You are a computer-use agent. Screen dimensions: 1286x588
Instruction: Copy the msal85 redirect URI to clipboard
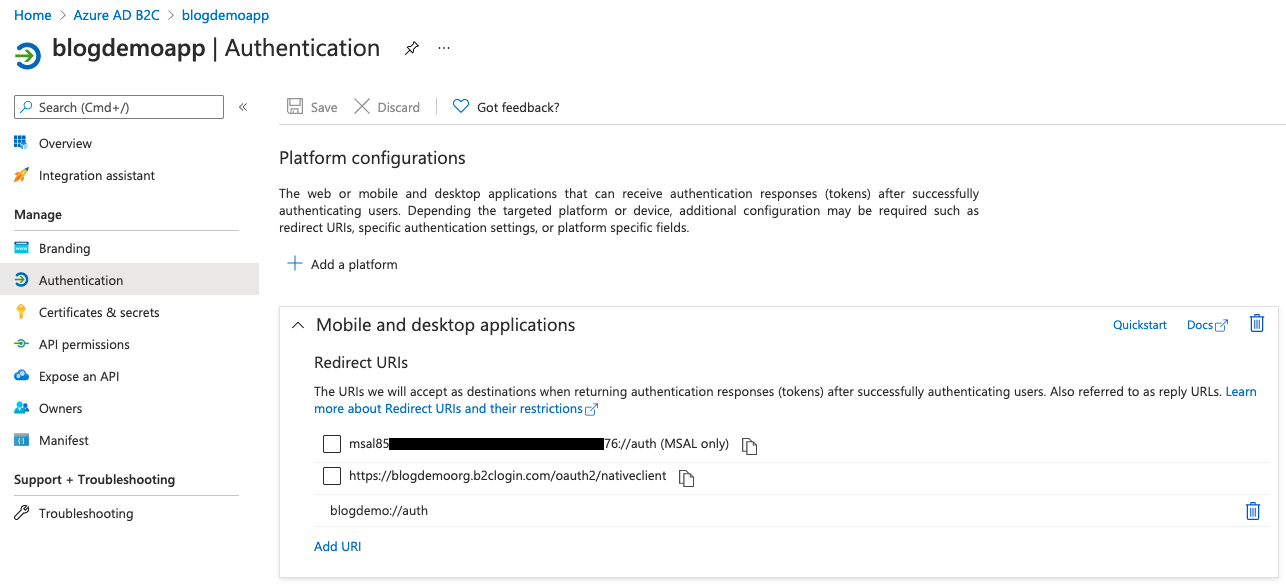coord(750,446)
